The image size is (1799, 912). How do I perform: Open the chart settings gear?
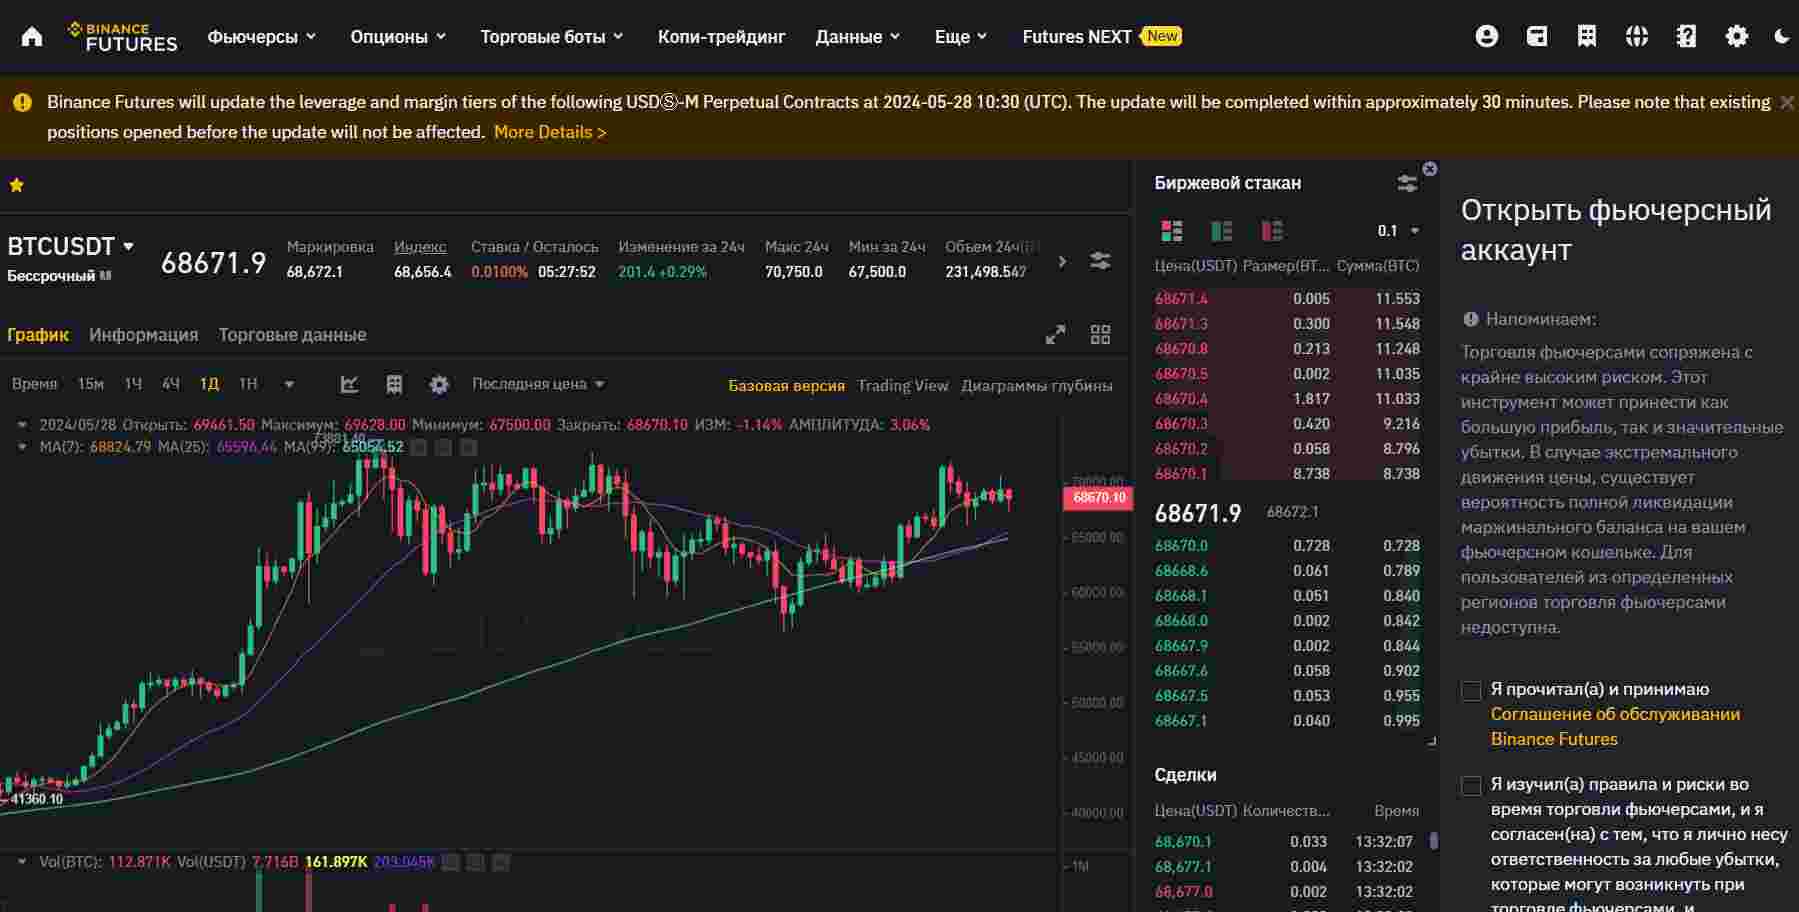pyautogui.click(x=439, y=384)
